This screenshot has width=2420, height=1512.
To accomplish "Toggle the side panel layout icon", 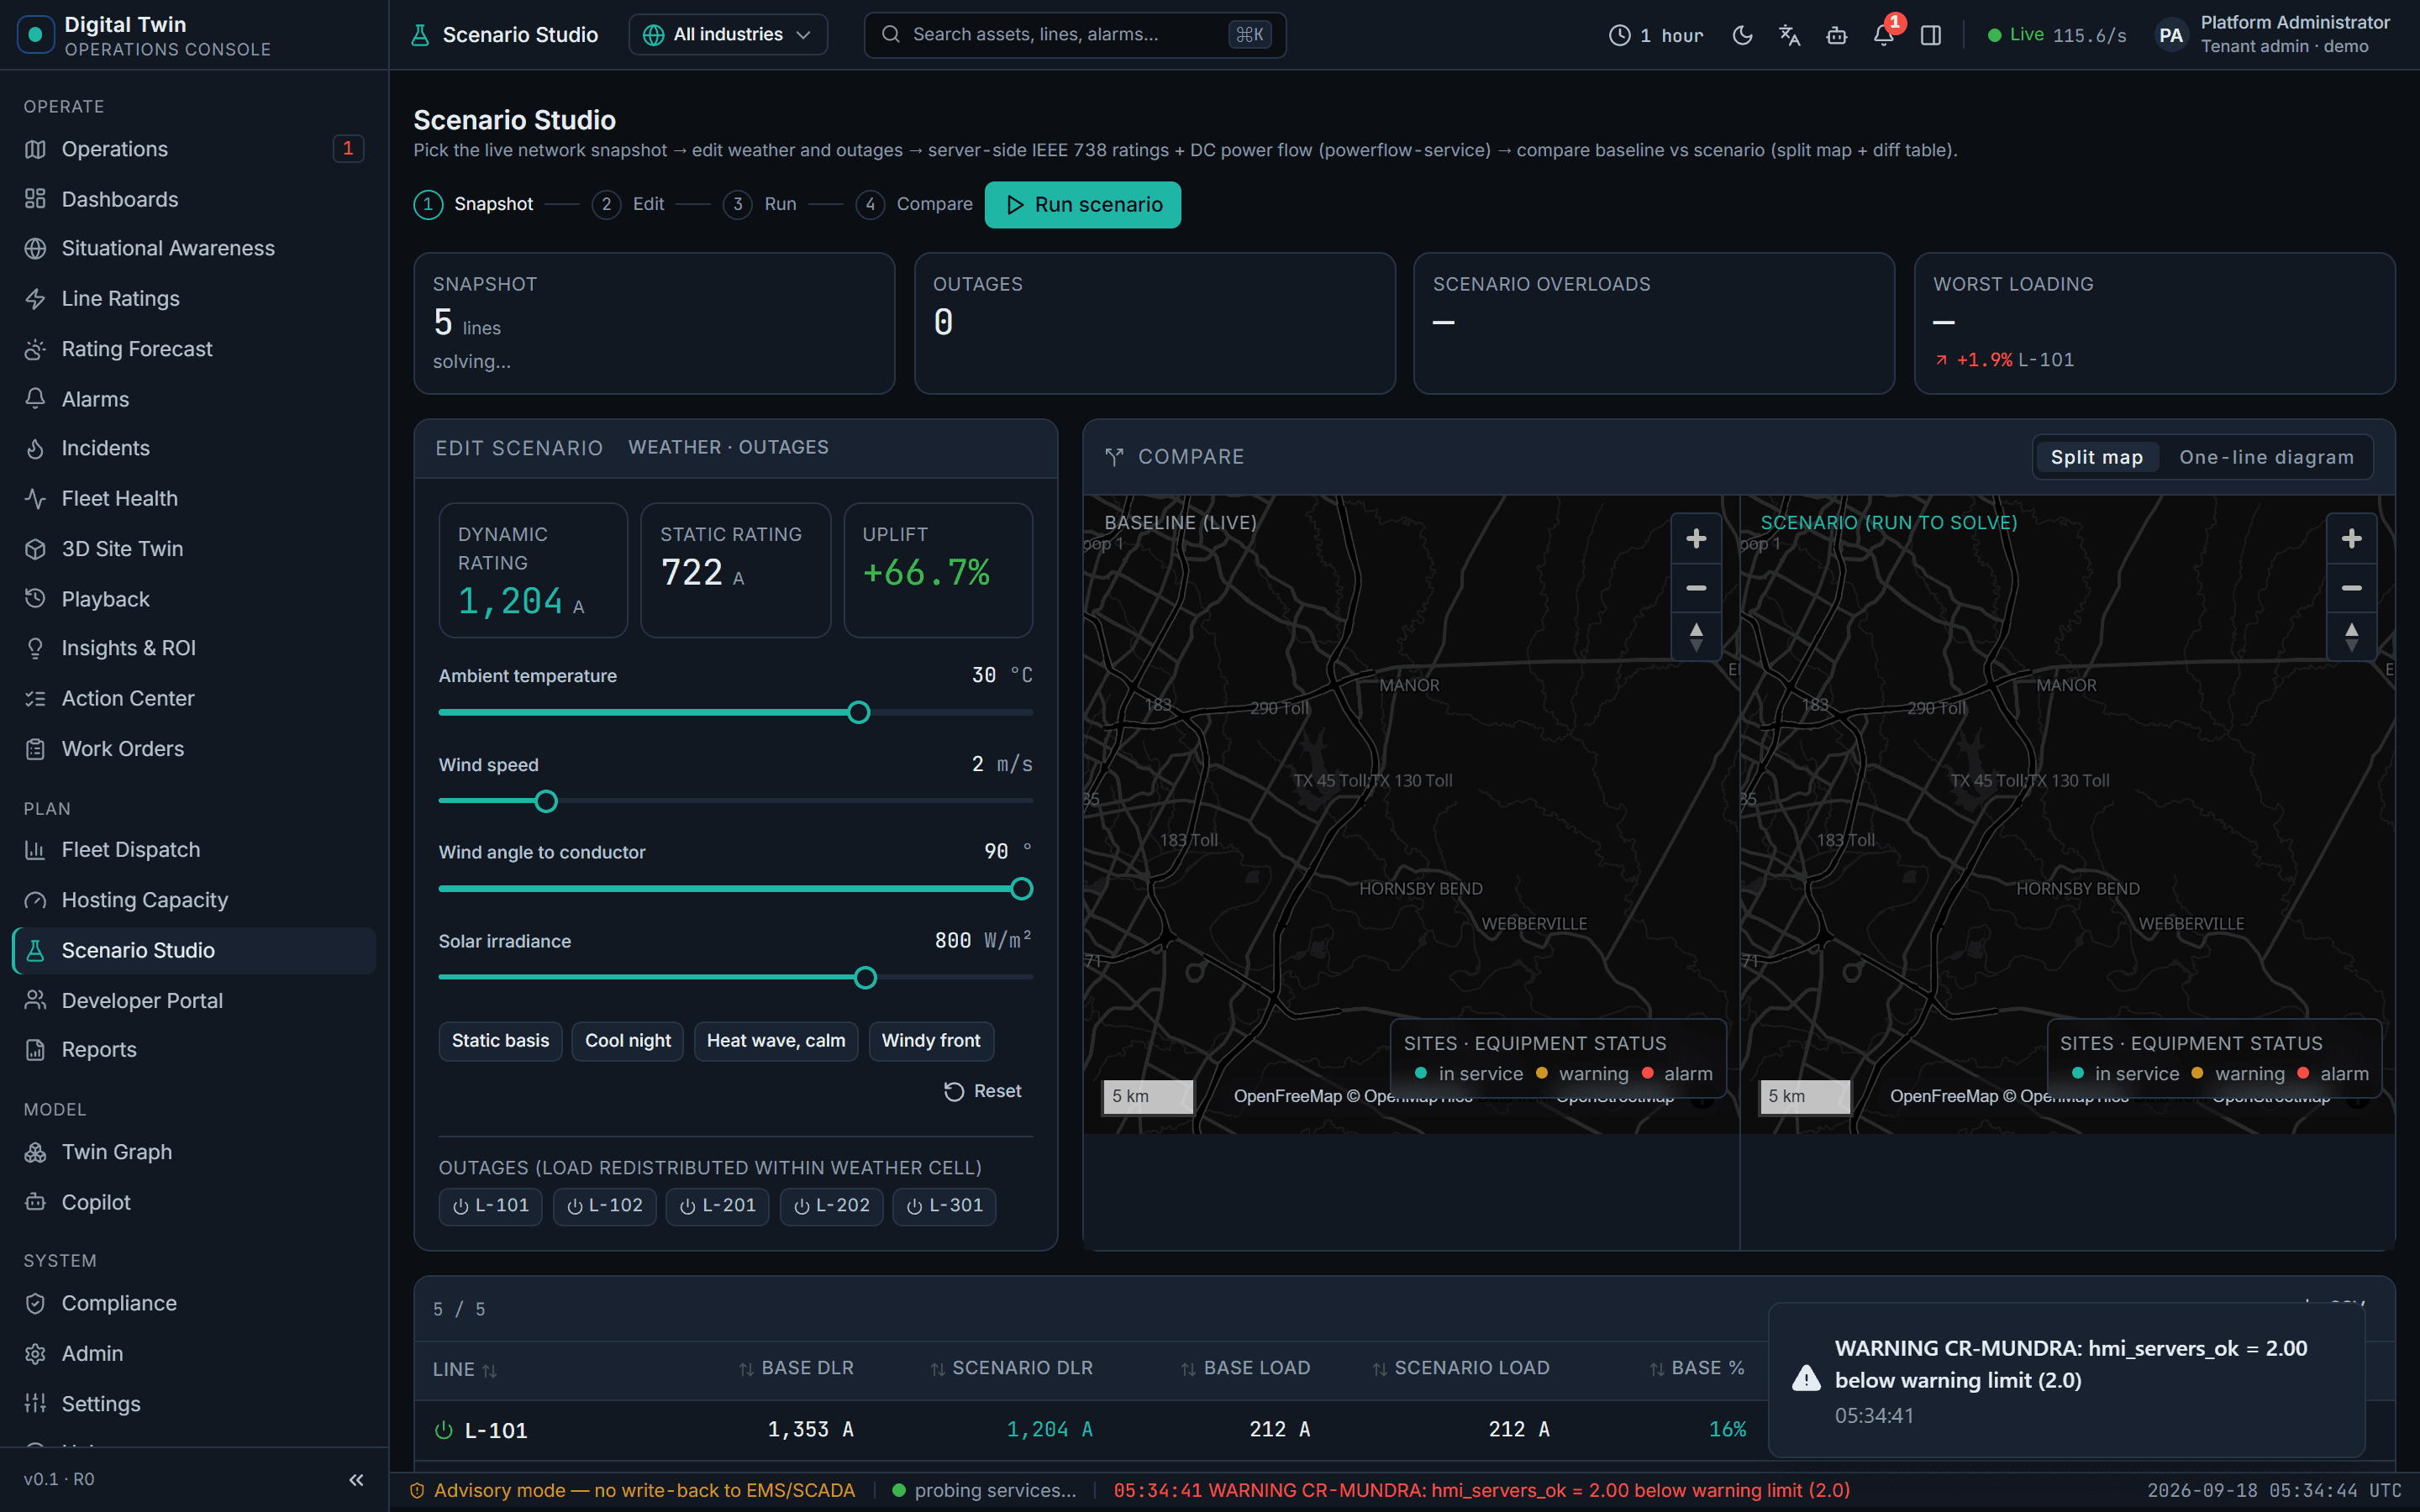I will coord(1931,35).
